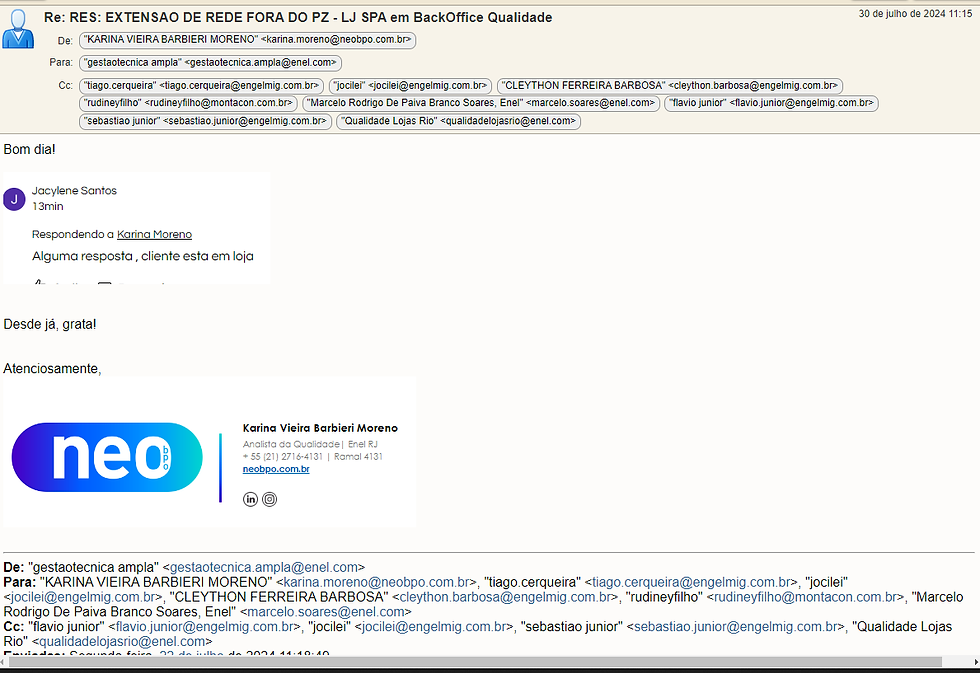Open neobpo.com.br link in signature

tap(276, 469)
